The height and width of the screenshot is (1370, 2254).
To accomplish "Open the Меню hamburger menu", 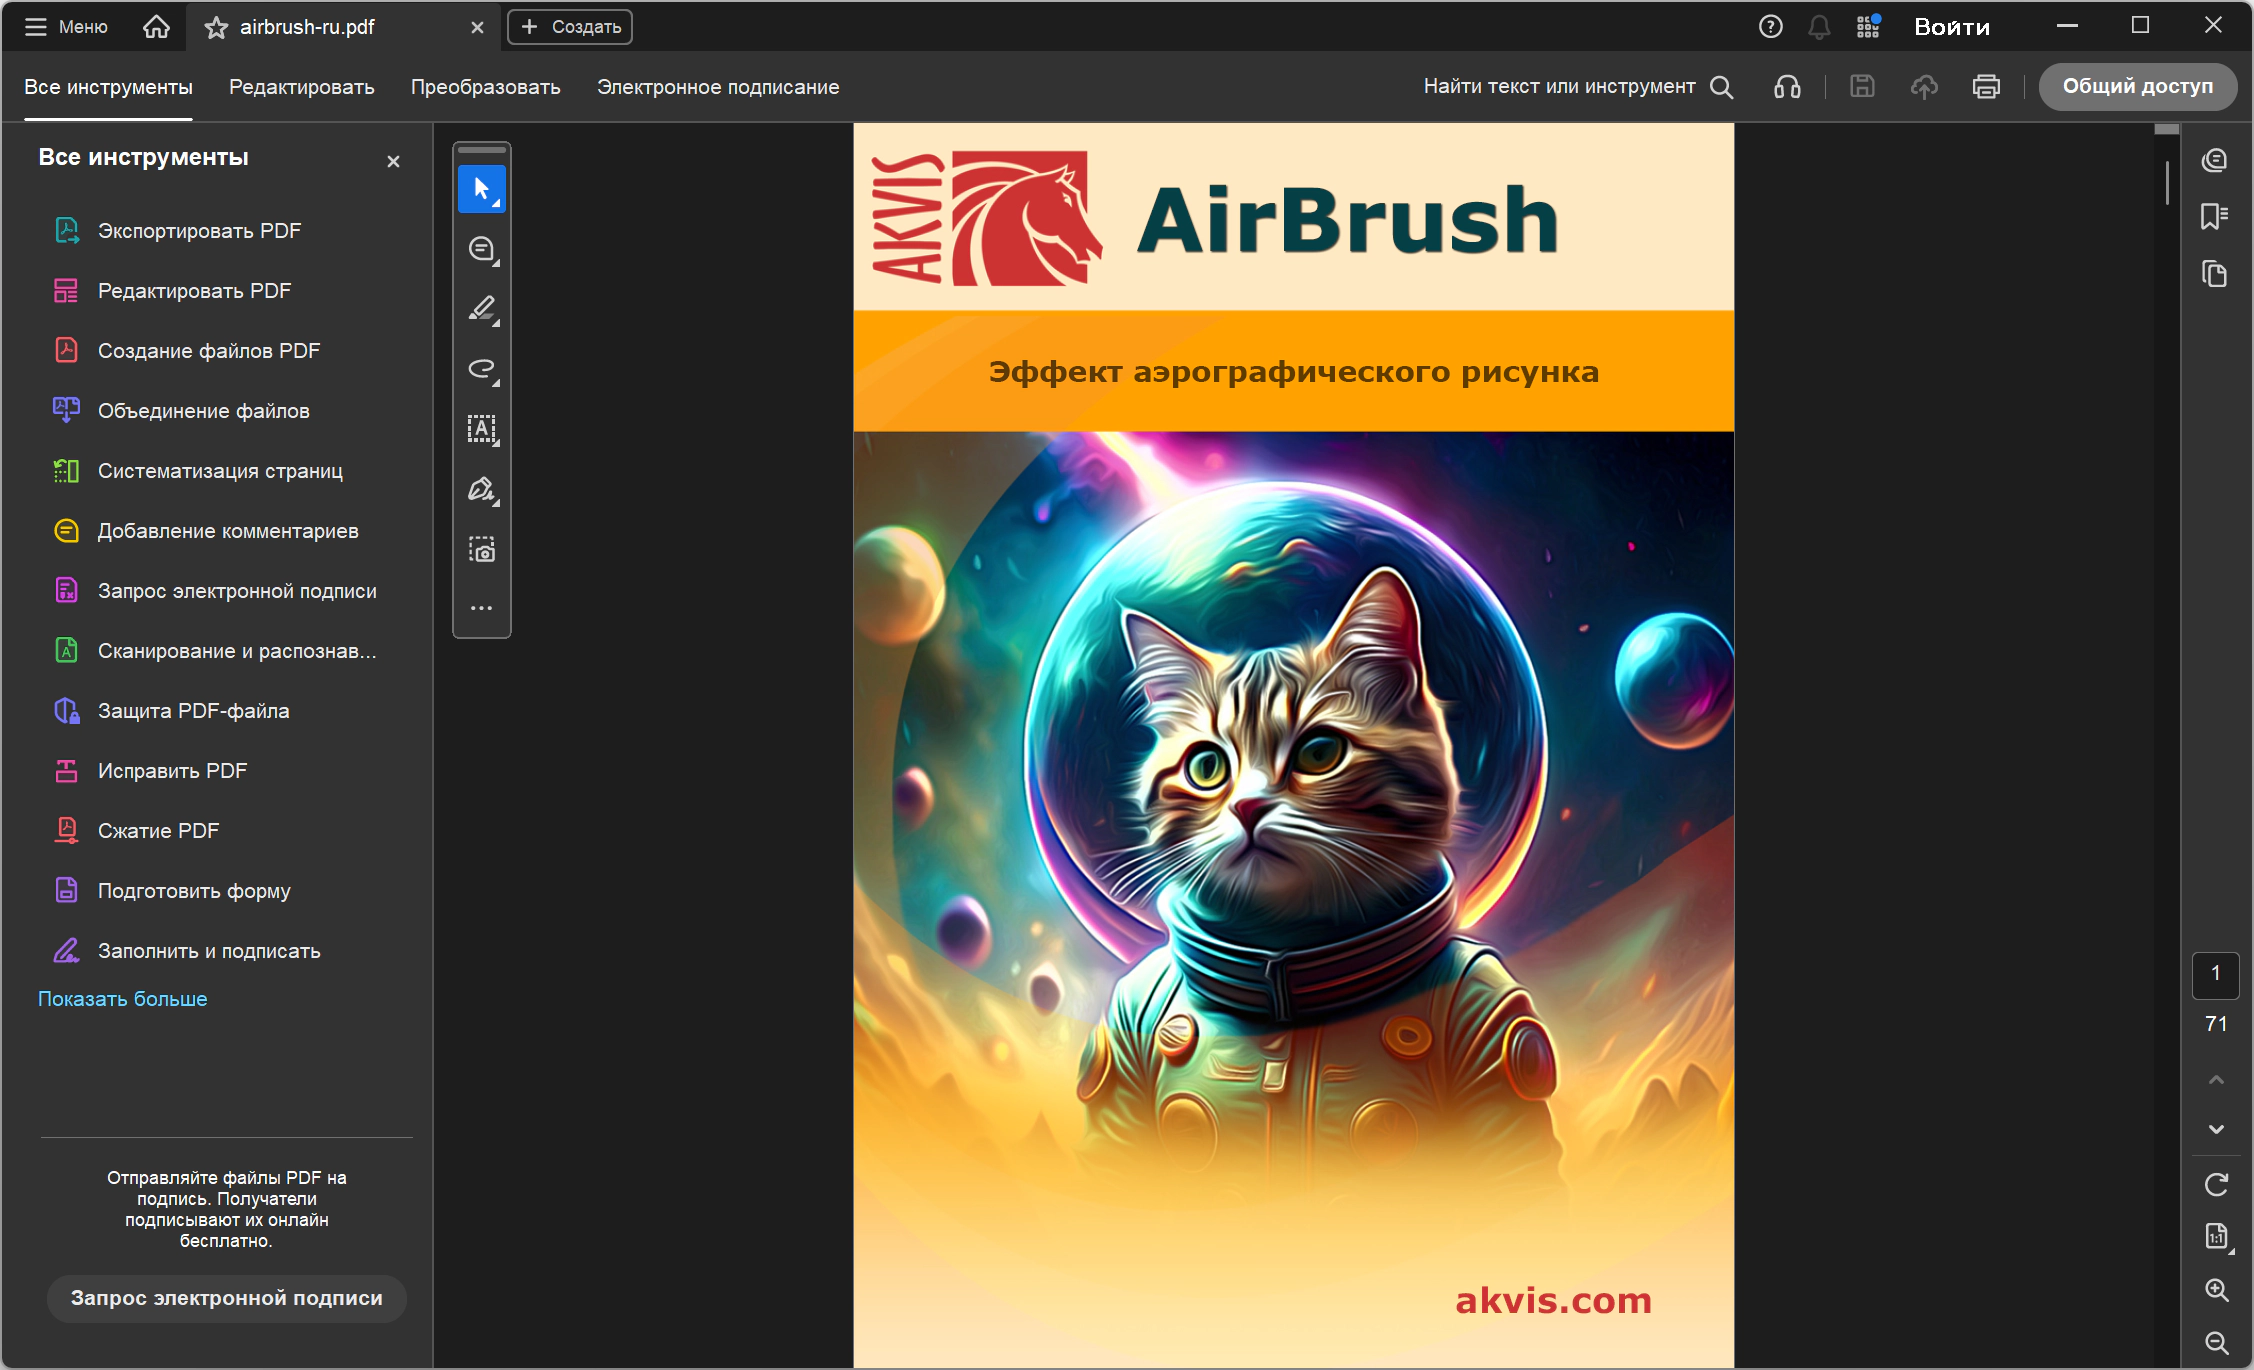I will tap(66, 27).
